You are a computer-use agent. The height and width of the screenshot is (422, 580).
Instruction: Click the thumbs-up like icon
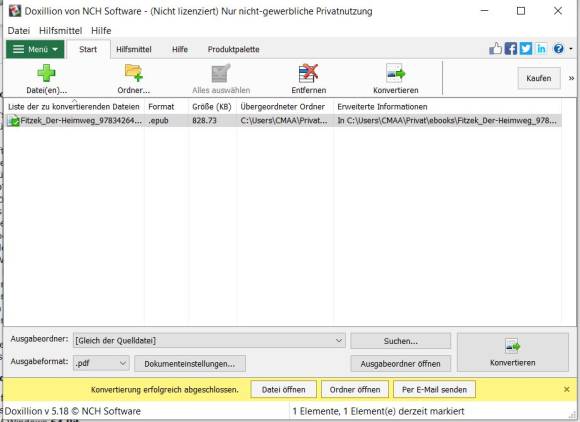(495, 48)
